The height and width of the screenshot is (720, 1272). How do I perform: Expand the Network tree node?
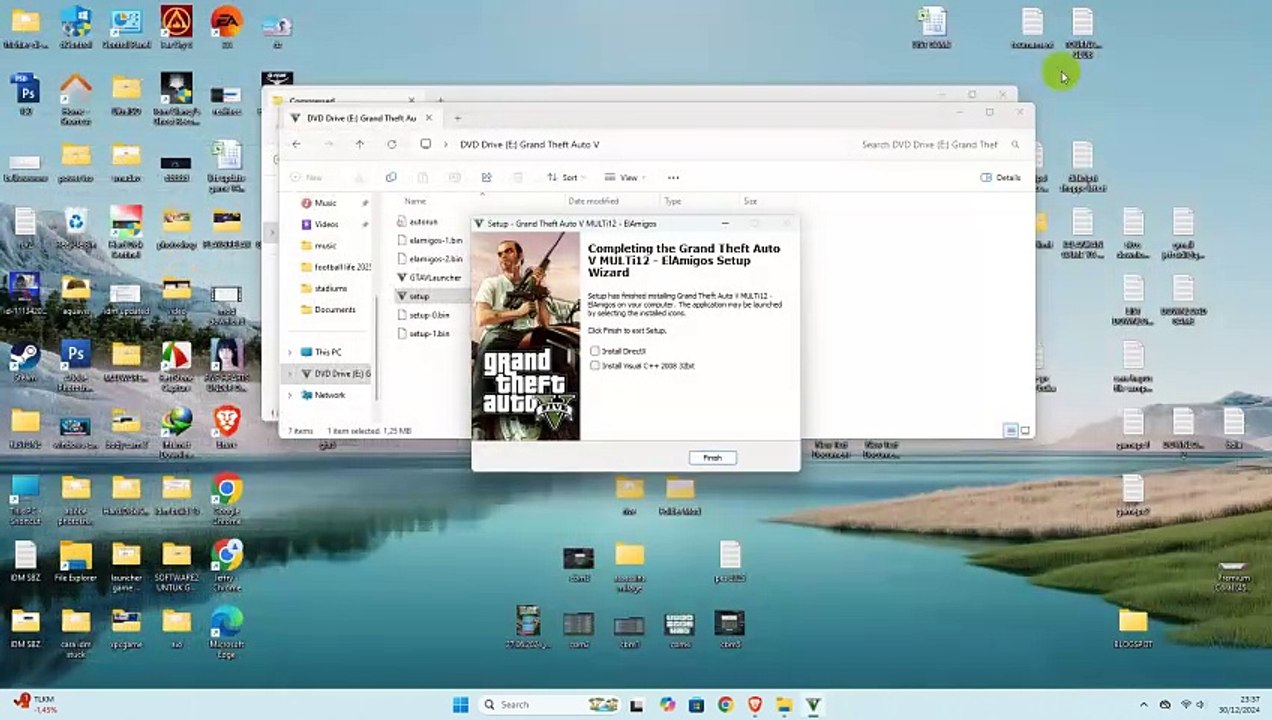click(290, 395)
